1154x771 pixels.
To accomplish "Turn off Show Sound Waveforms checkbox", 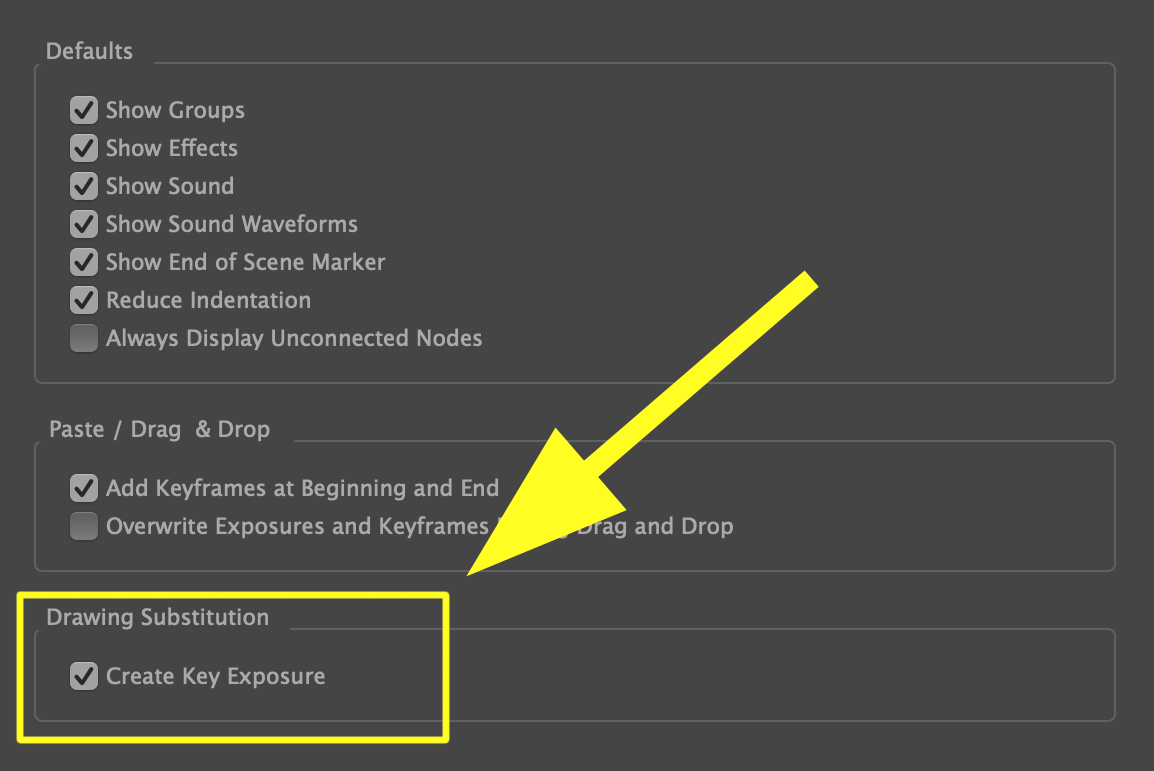I will pos(84,224).
